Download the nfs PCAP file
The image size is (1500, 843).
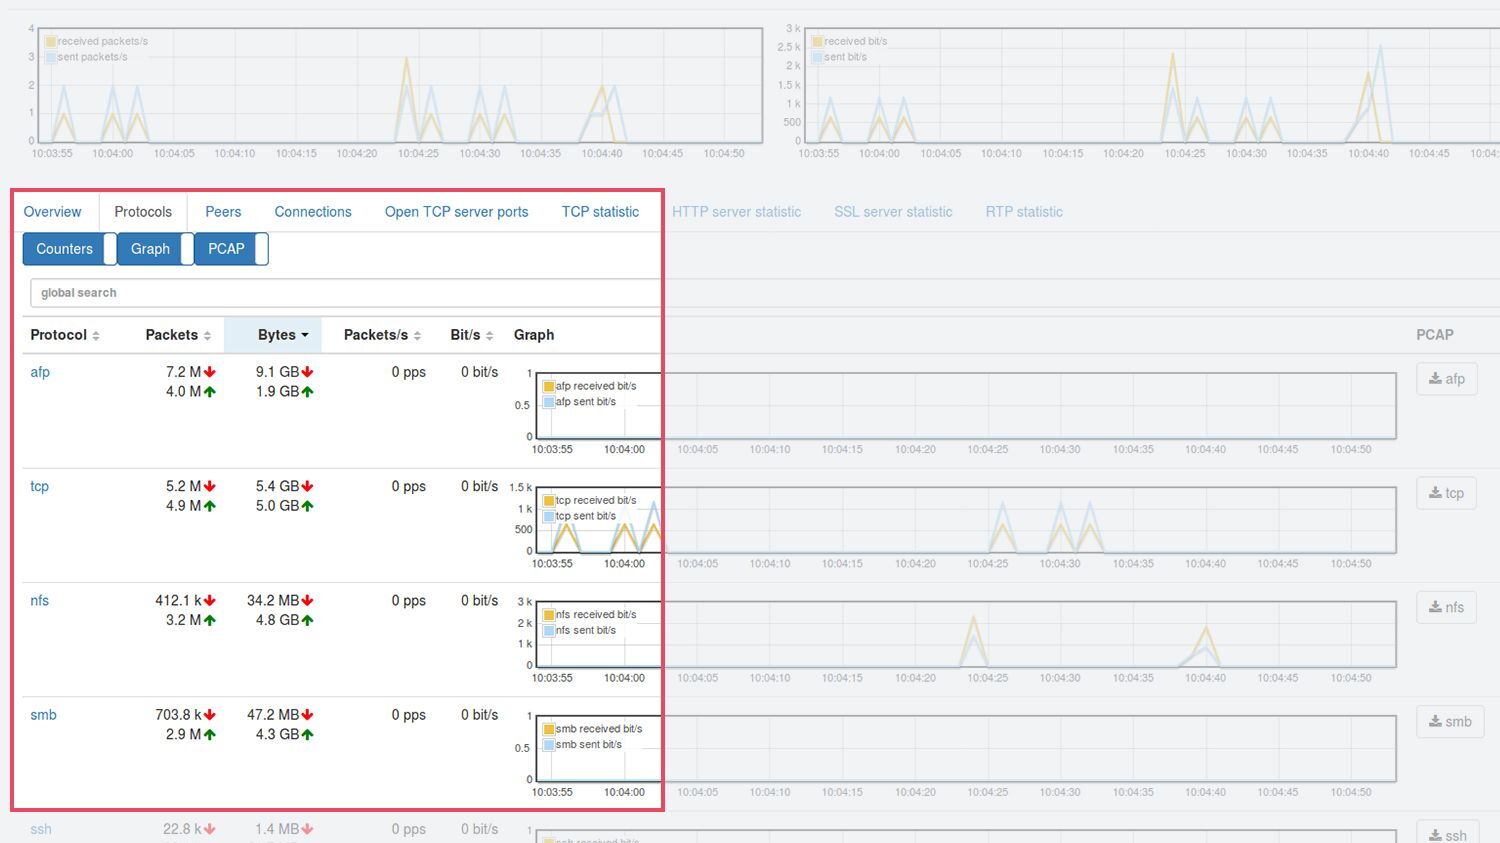pos(1446,607)
